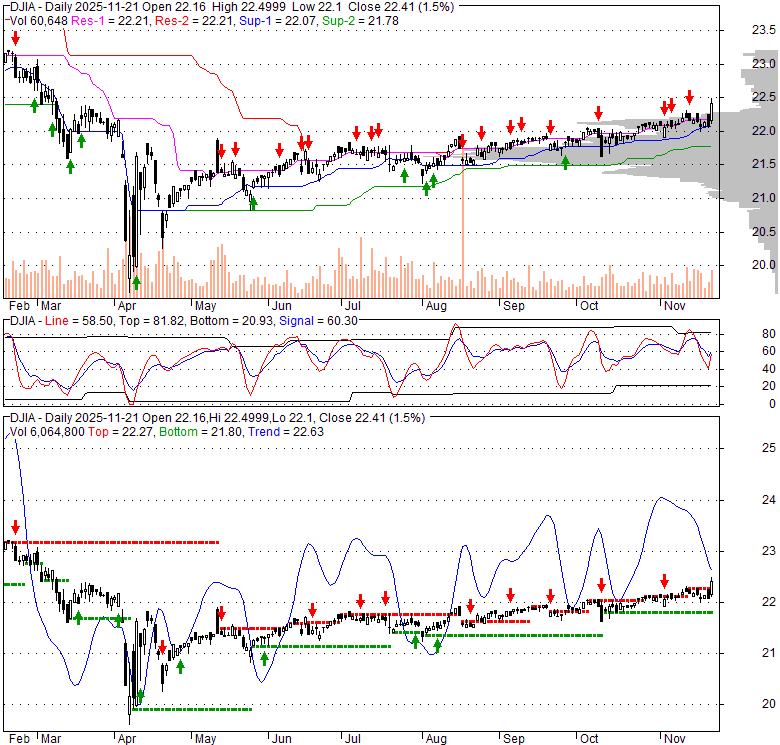780x745 pixels.
Task: Click the green 'Bottom = 21.80' legend
Action: [201, 432]
